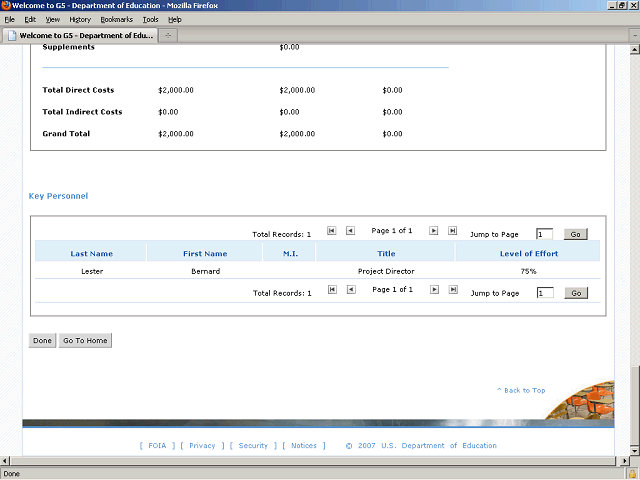The height and width of the screenshot is (480, 640).
Task: Select the Welcome to G5 browser tab
Action: [80, 35]
